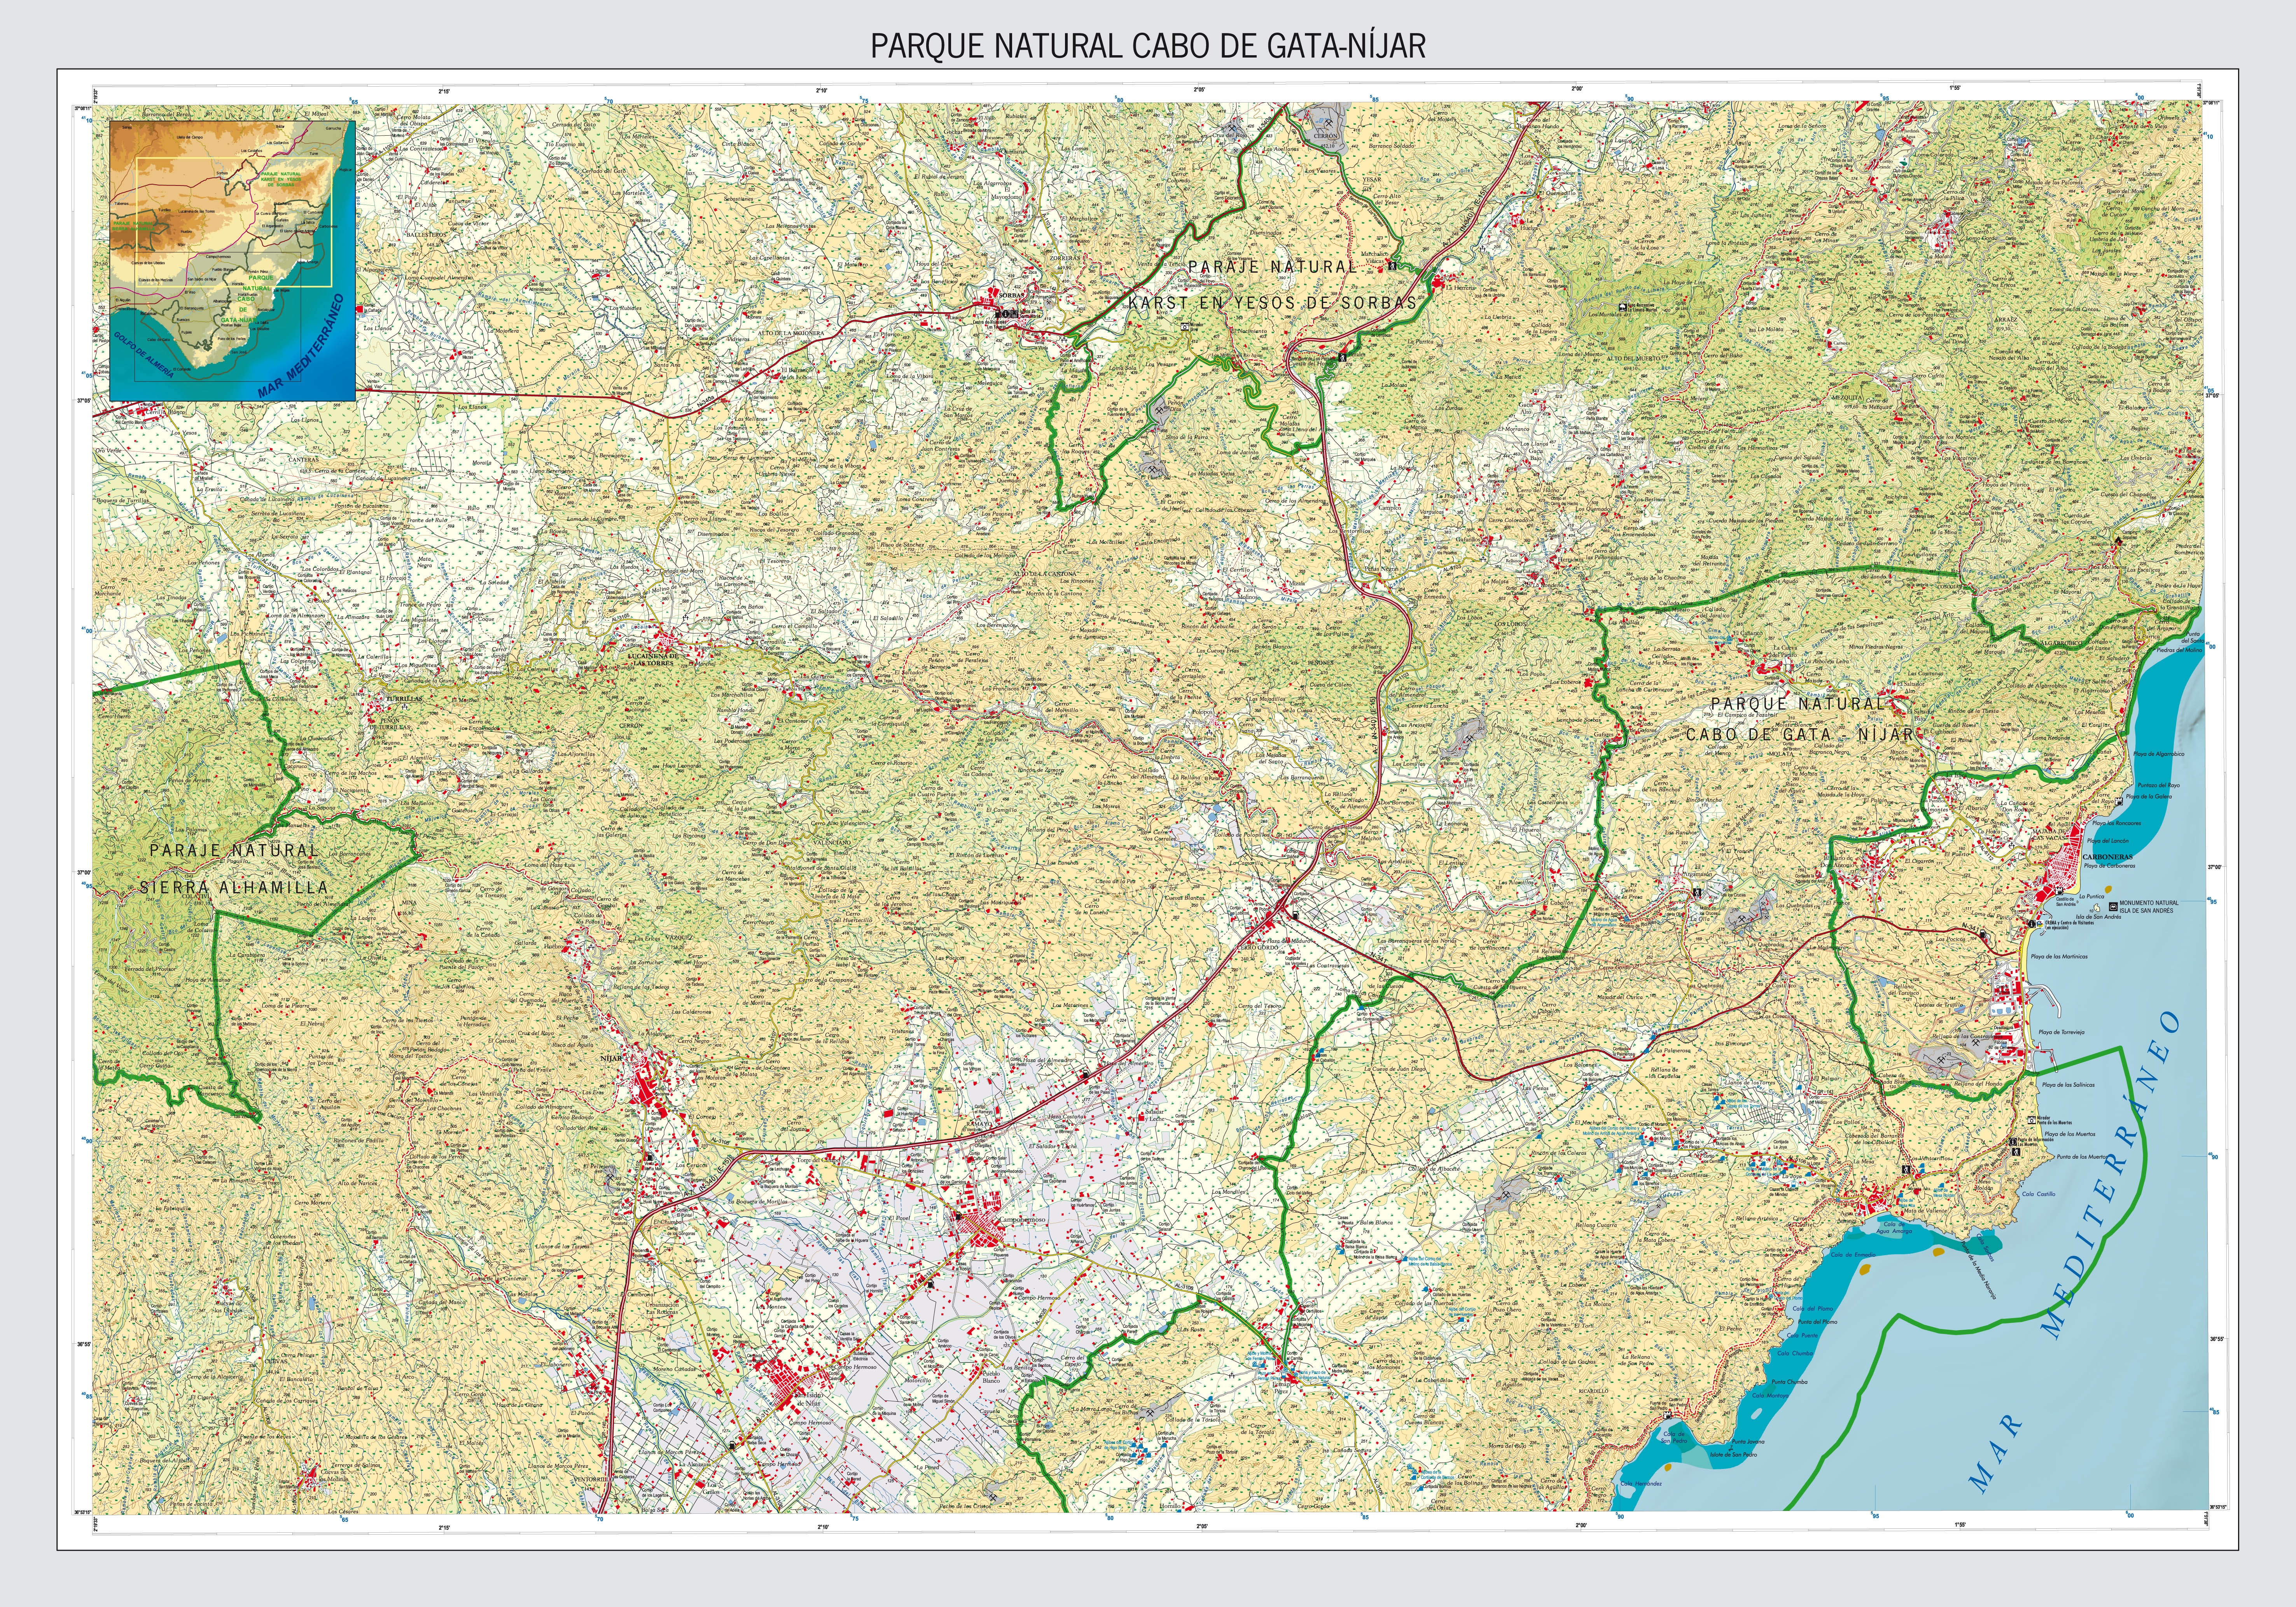Viewport: 2296px width, 1607px height.
Task: Click the castle icon at Torre del Rayo
Action: 2119,802
